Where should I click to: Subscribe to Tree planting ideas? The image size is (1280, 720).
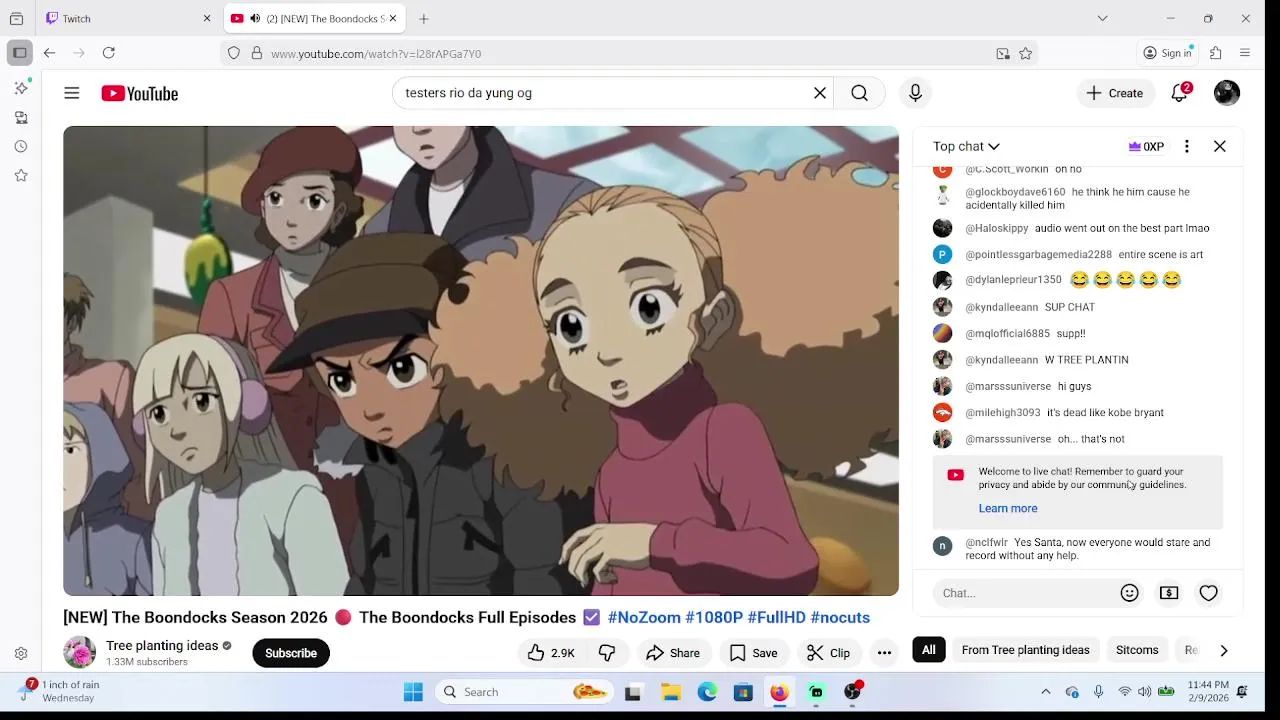pyautogui.click(x=291, y=653)
